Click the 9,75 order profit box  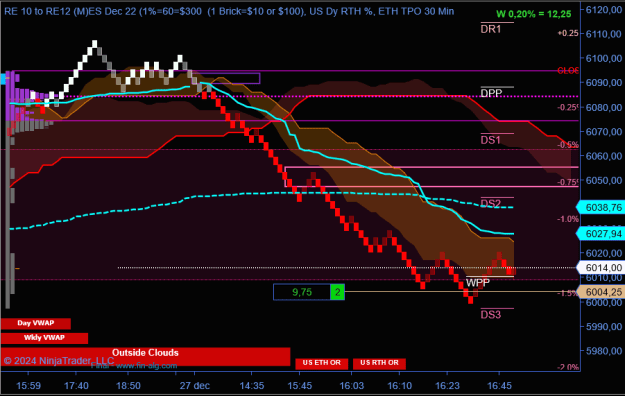tap(302, 292)
